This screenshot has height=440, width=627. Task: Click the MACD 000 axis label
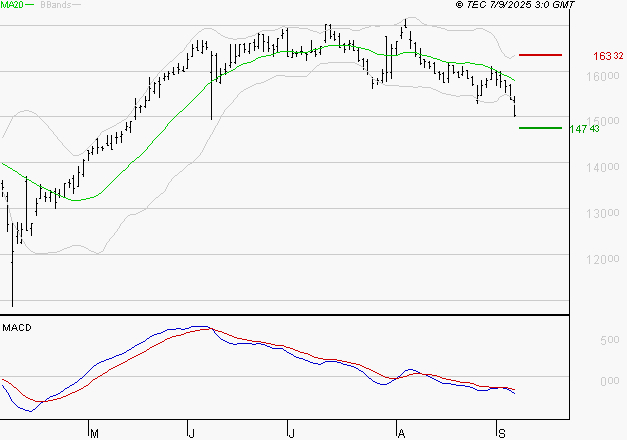tap(609, 381)
